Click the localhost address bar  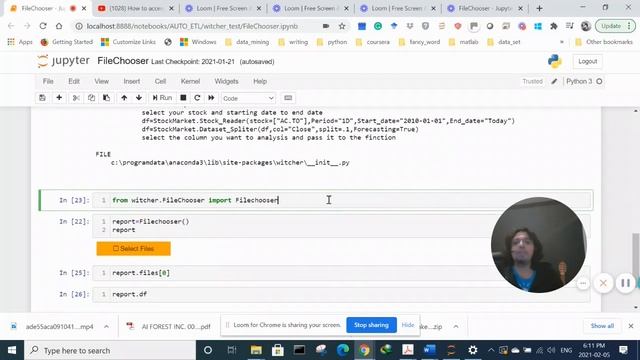pyautogui.click(x=192, y=26)
